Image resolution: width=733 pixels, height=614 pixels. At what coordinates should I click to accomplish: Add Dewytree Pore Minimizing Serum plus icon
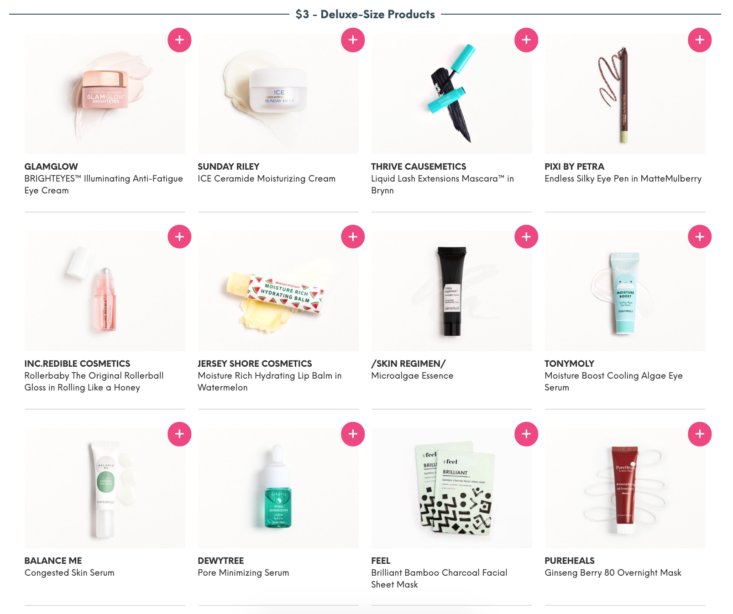pos(353,434)
